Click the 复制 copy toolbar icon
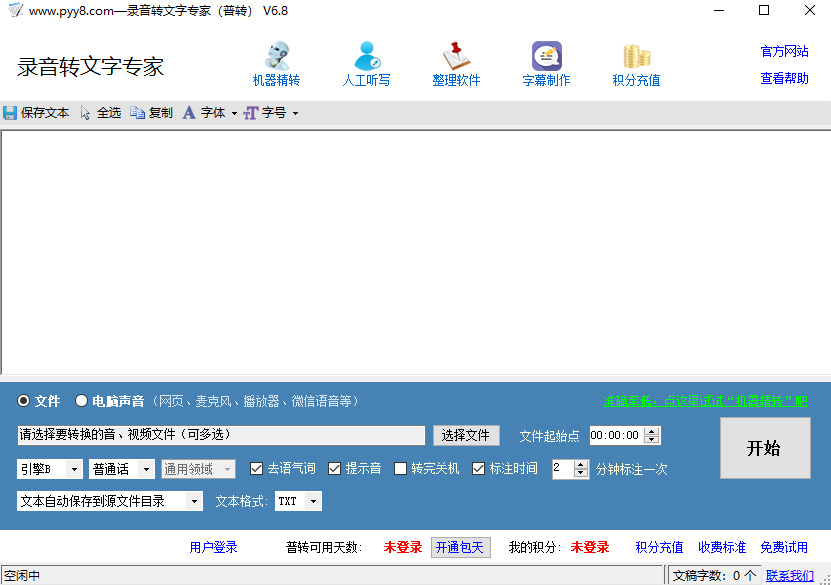The width and height of the screenshot is (831, 585). 138,113
